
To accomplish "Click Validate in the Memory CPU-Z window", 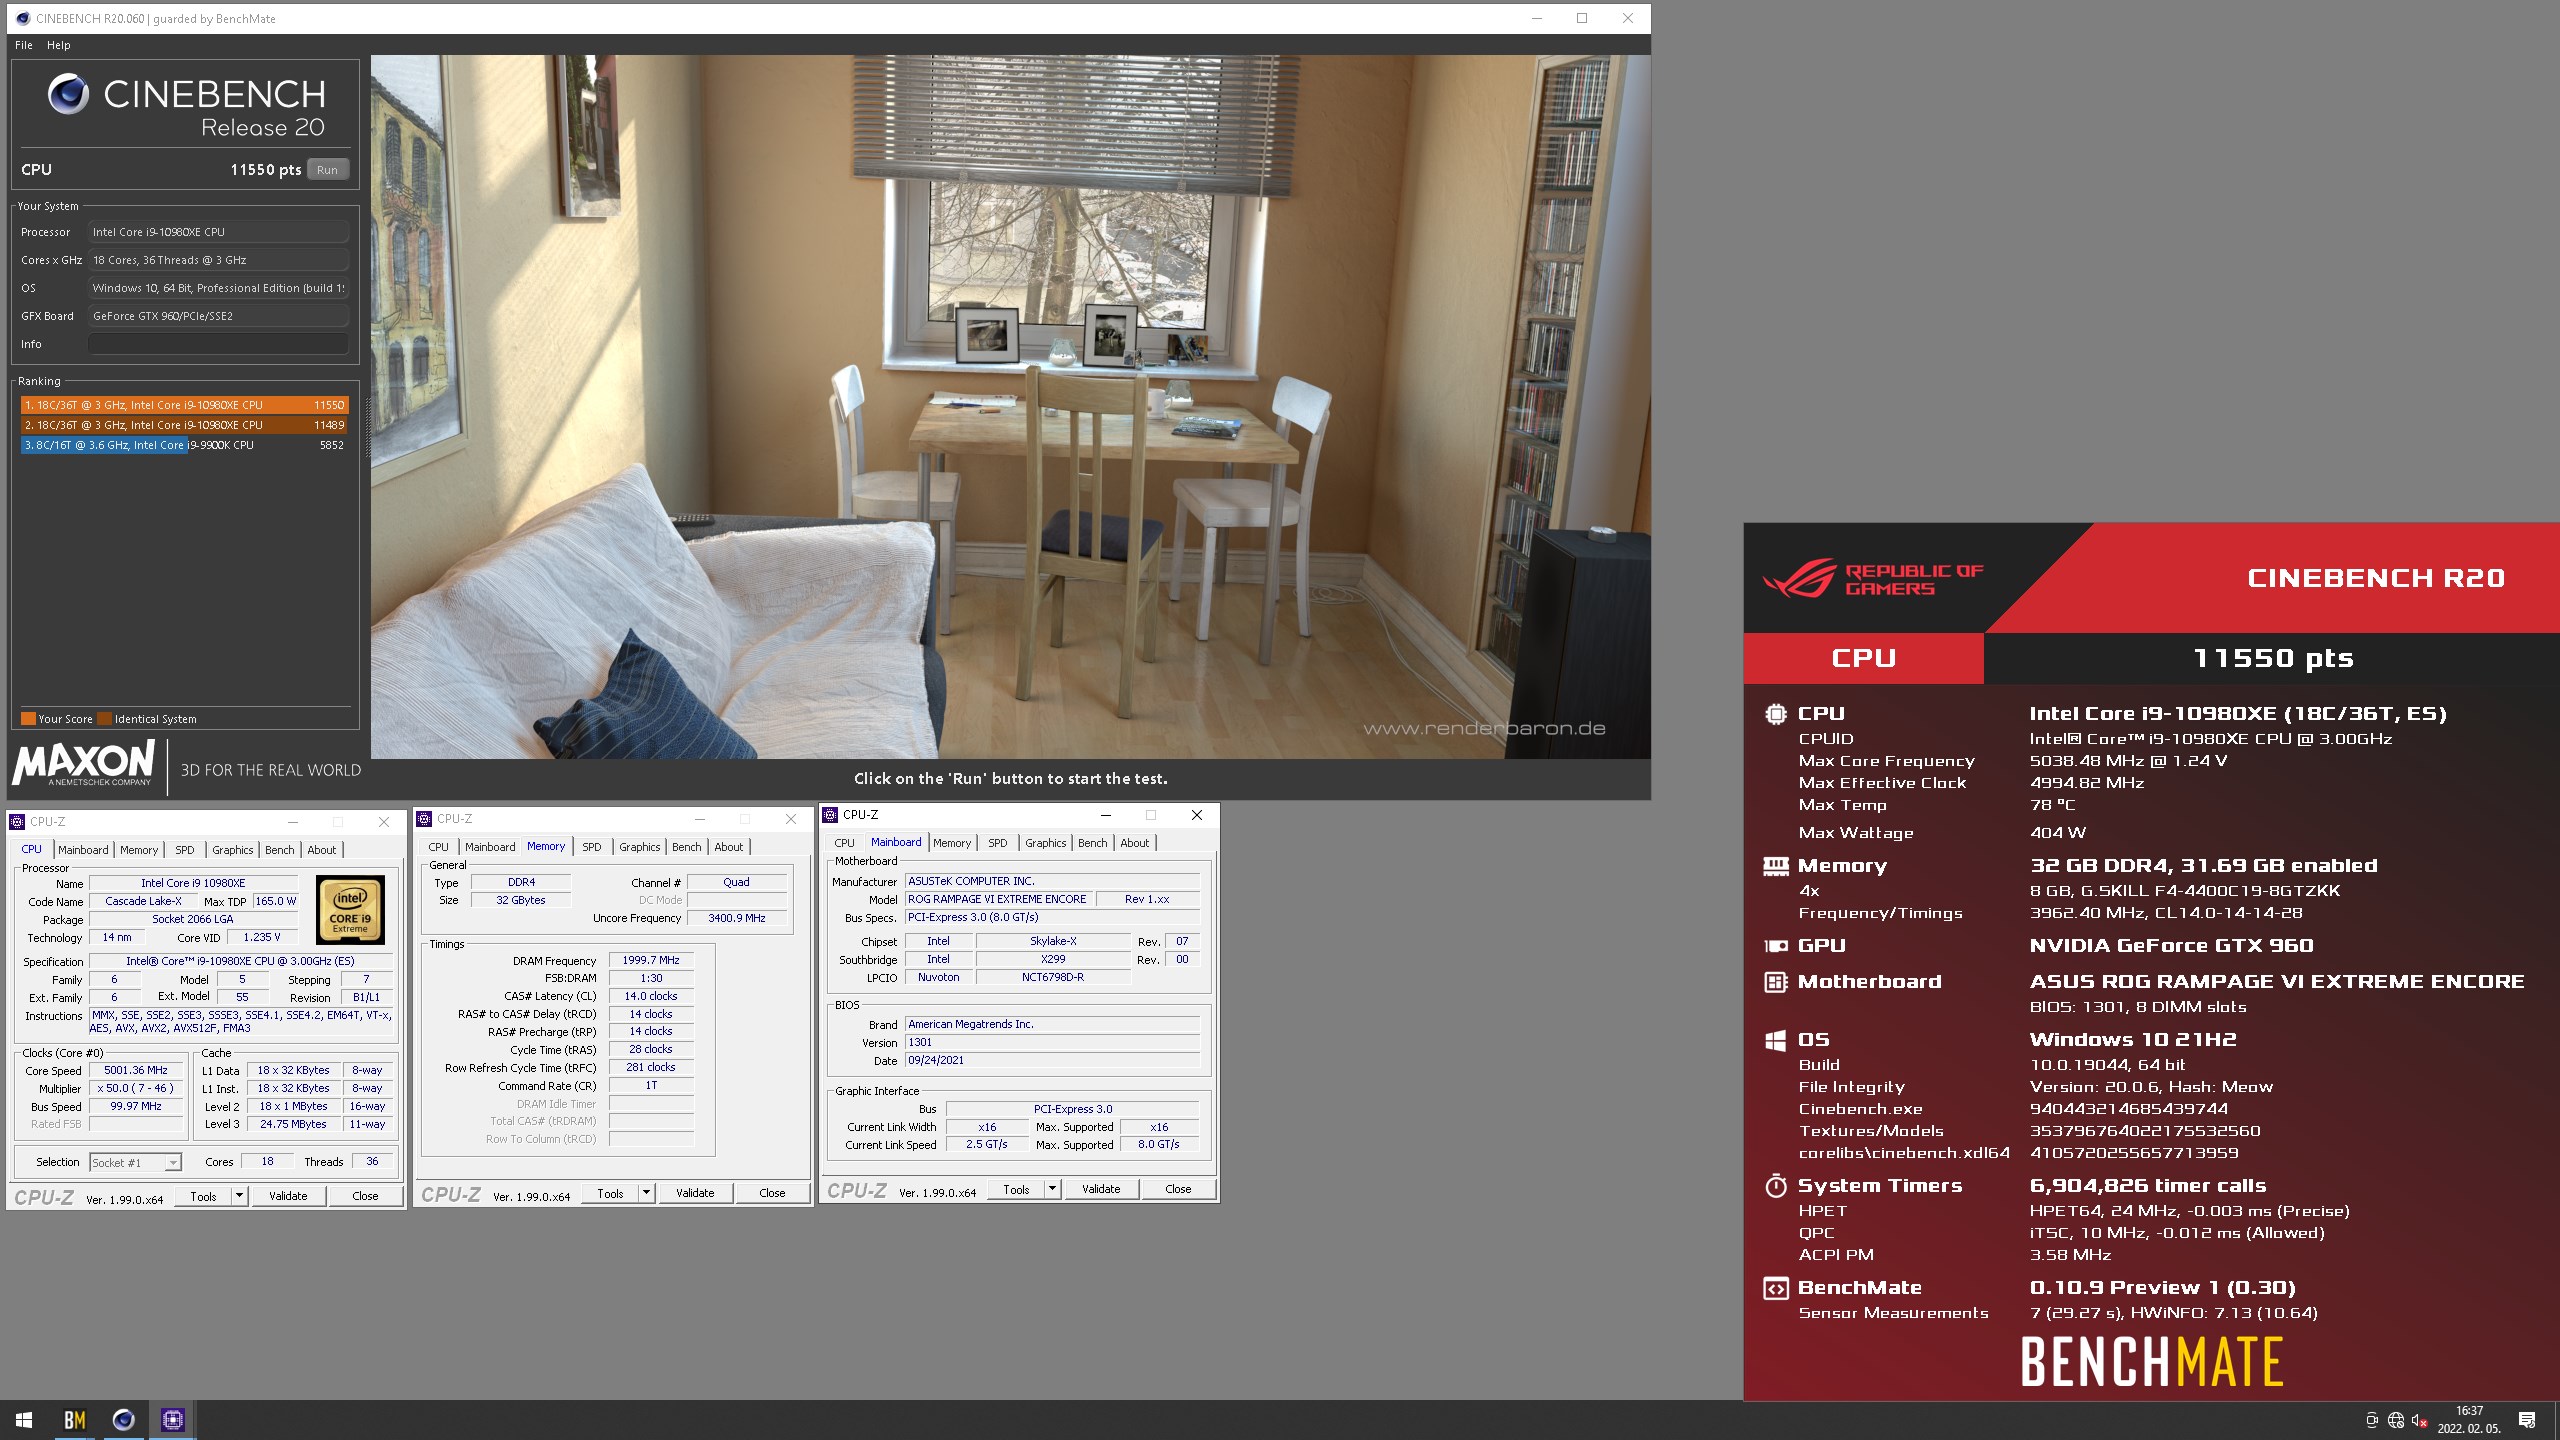I will click(x=695, y=1193).
